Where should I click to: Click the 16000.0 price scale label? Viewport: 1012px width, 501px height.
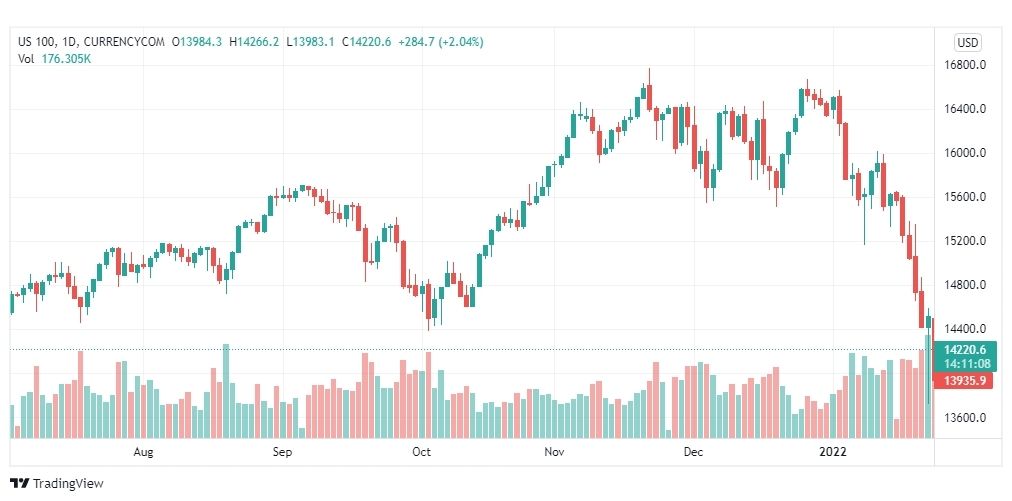click(964, 153)
